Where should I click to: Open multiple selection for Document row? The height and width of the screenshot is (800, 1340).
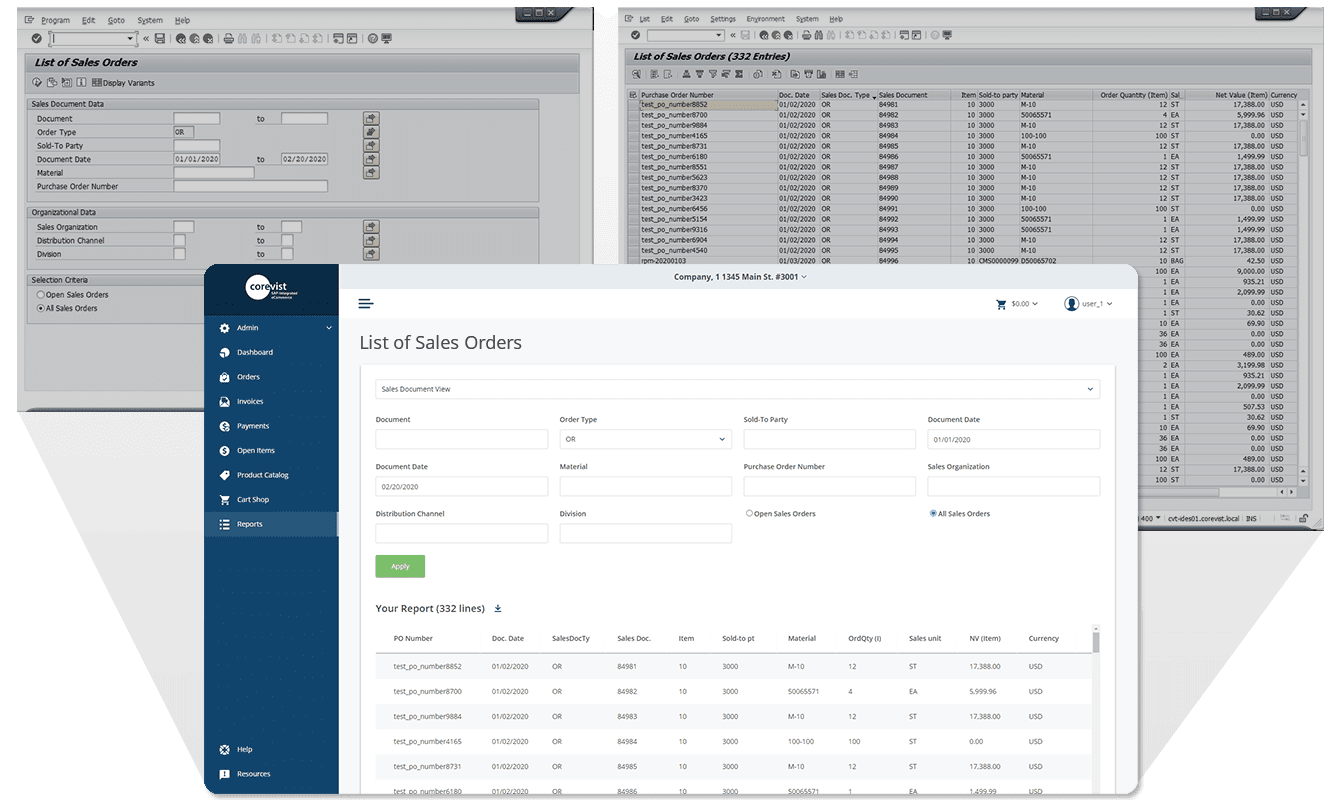[x=371, y=118]
